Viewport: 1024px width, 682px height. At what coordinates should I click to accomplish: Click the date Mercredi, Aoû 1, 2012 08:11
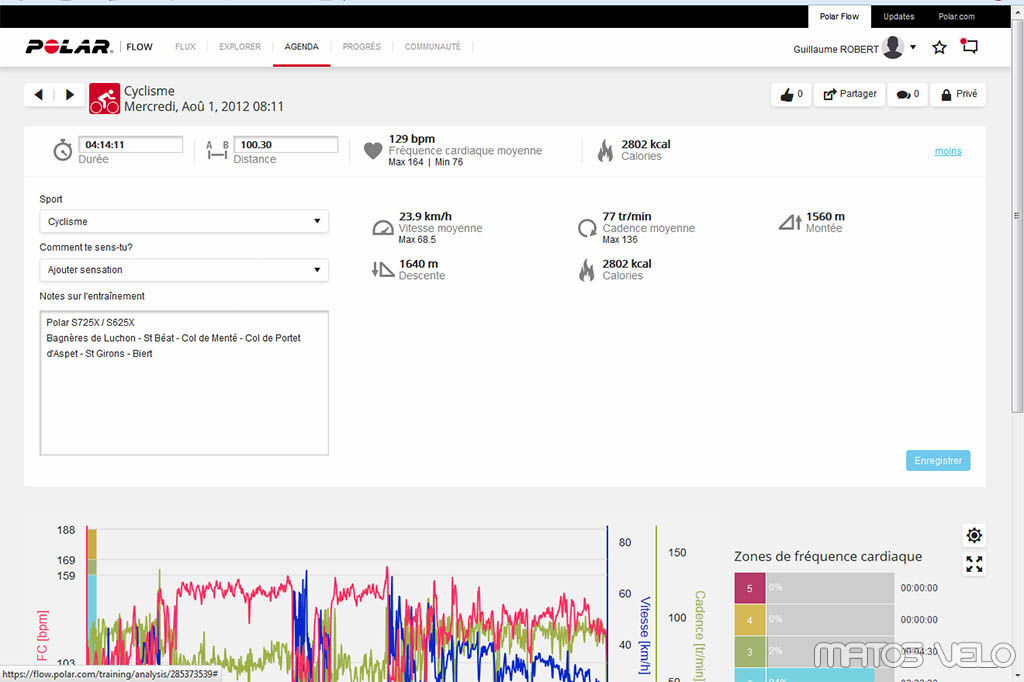[x=204, y=106]
